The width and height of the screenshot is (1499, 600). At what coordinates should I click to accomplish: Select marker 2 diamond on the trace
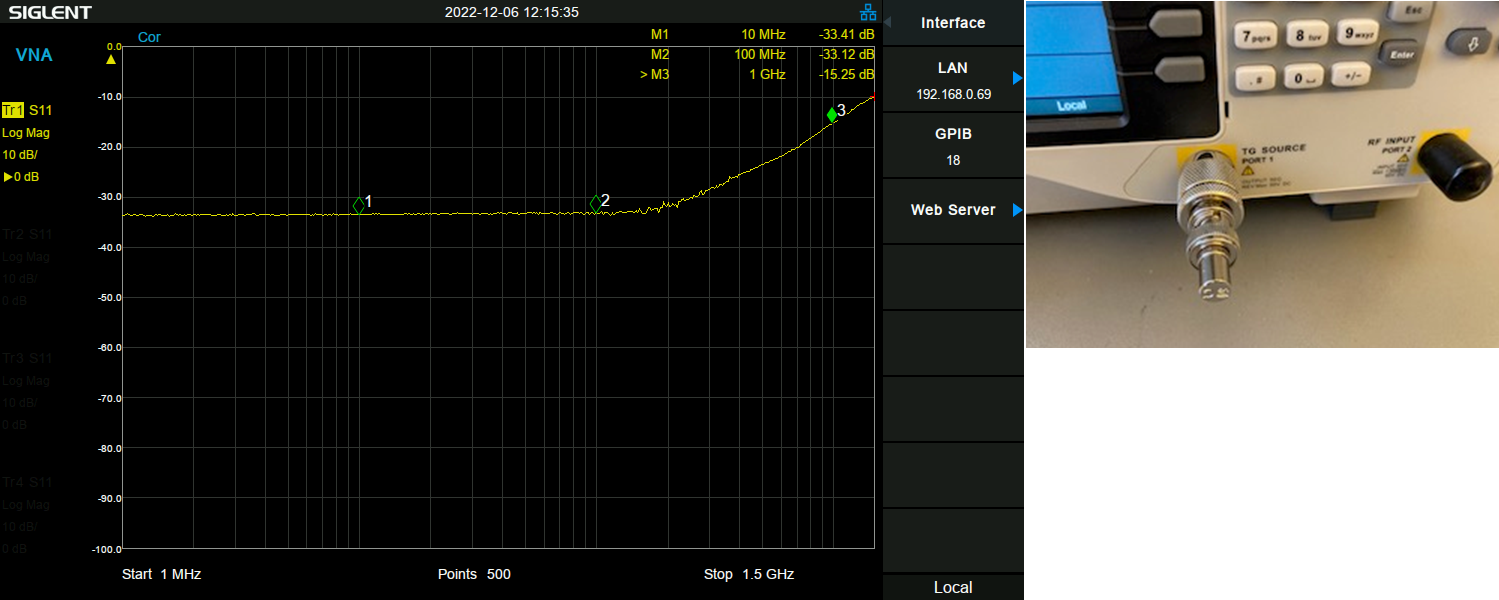click(596, 204)
